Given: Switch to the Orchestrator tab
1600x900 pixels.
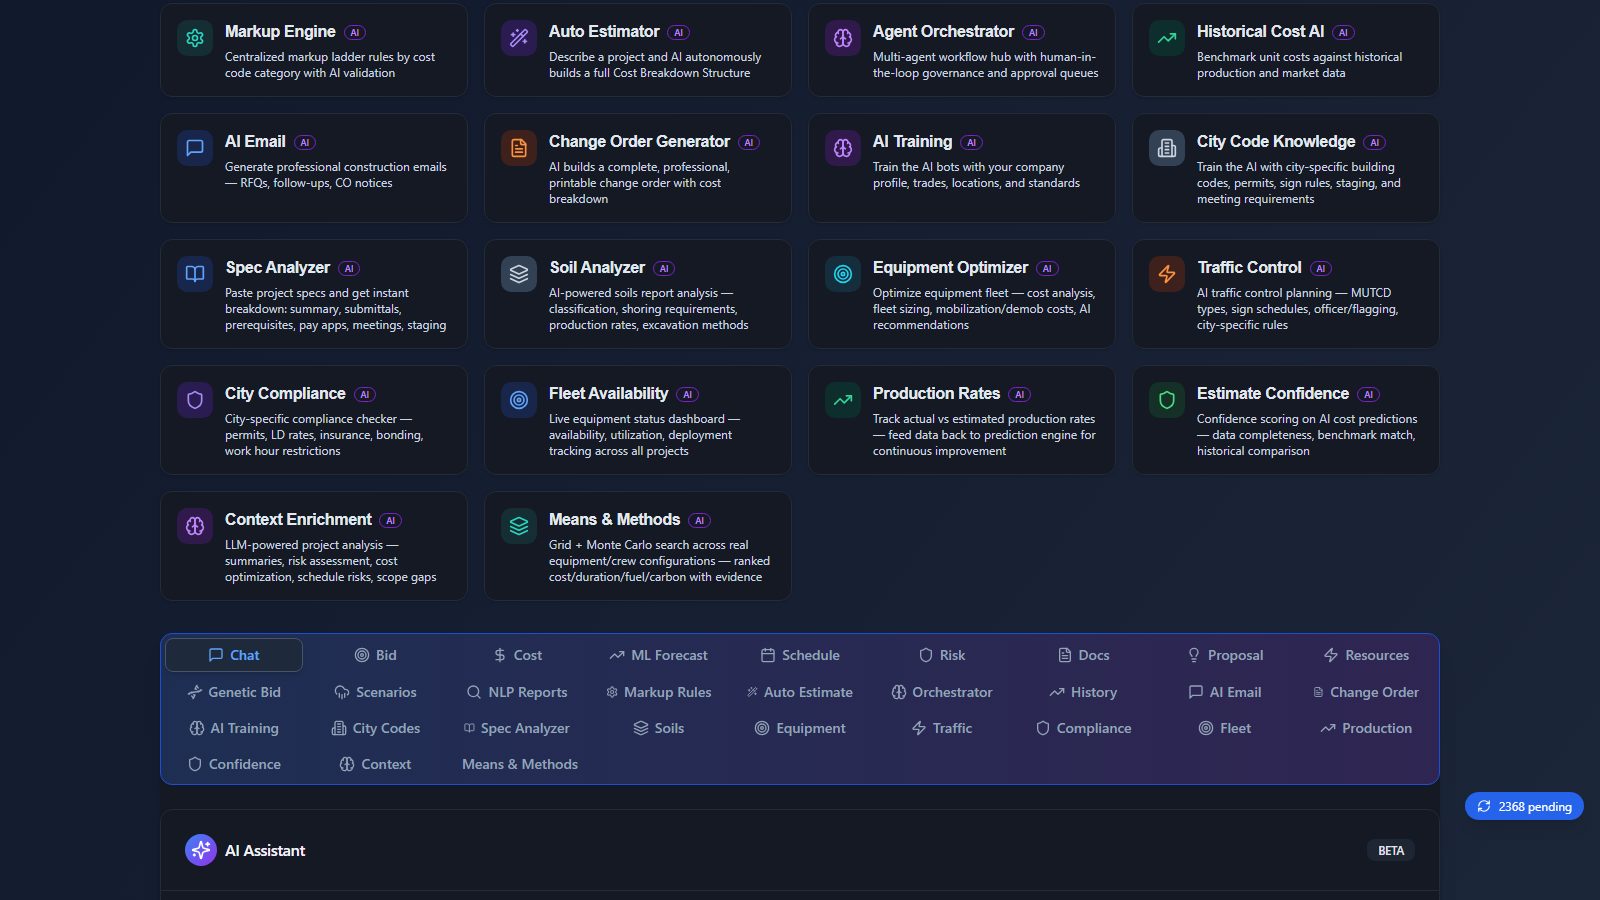Looking at the screenshot, I should point(942,692).
